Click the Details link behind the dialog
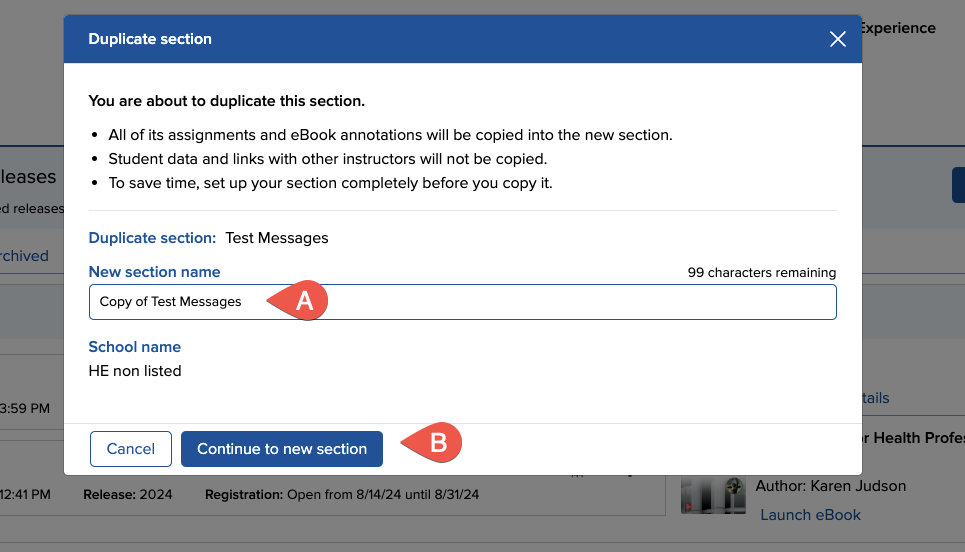Viewport: 965px width, 552px height. click(x=875, y=398)
